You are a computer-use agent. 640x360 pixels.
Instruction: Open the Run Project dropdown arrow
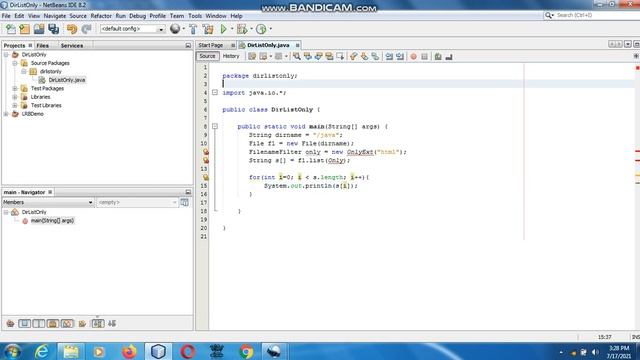(232, 29)
